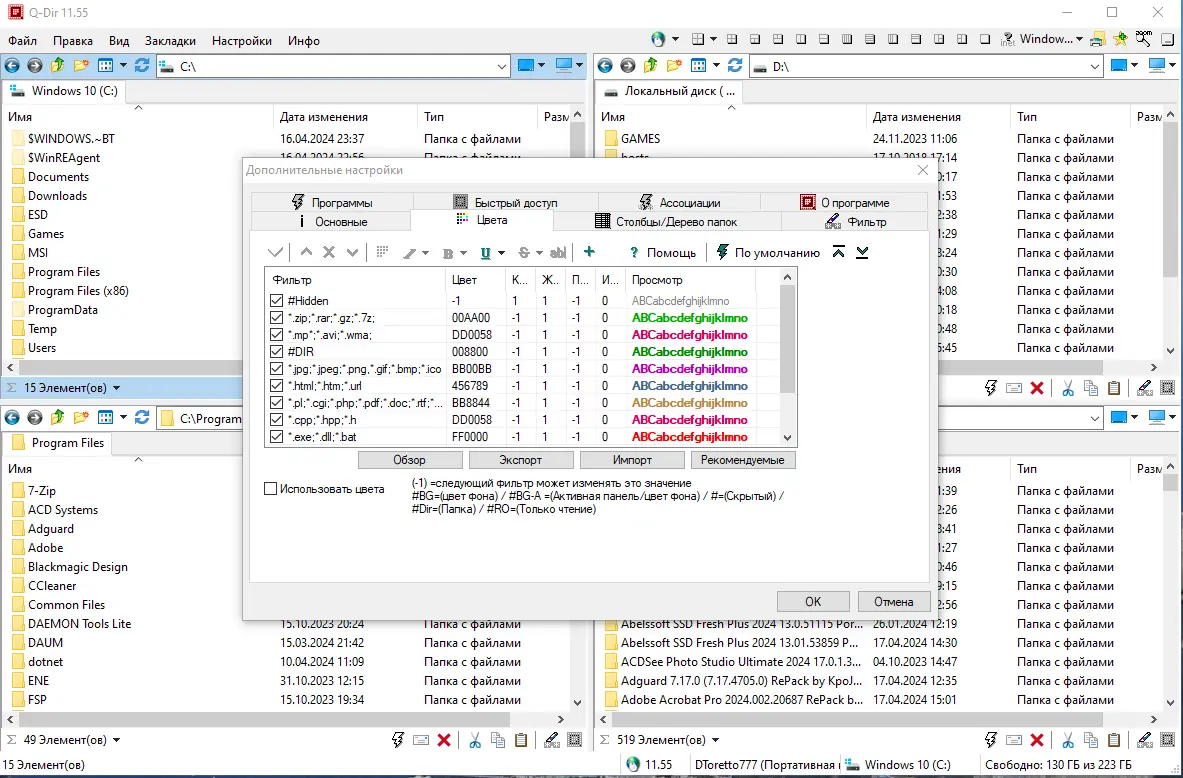Click the delete filter X icon
This screenshot has height=778, width=1183.
329,252
